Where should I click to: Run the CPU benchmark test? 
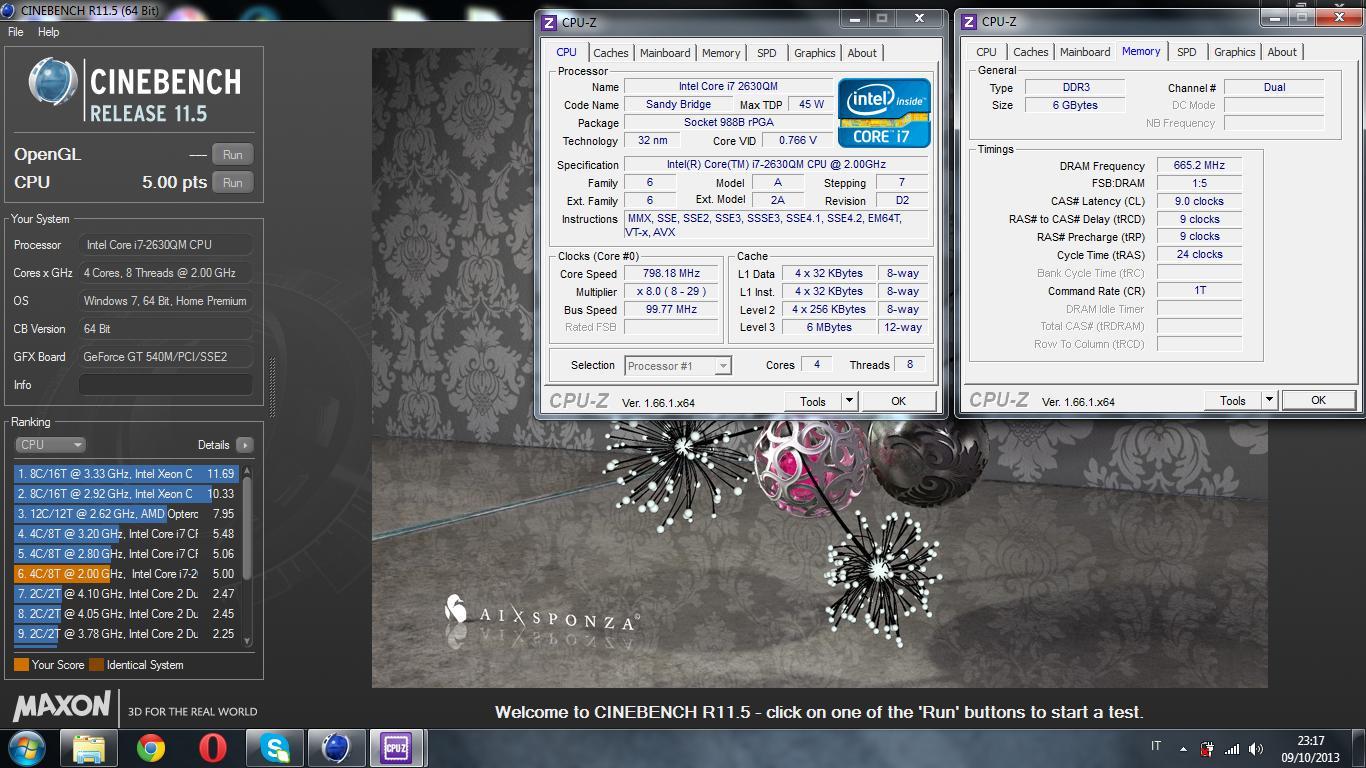tap(233, 183)
